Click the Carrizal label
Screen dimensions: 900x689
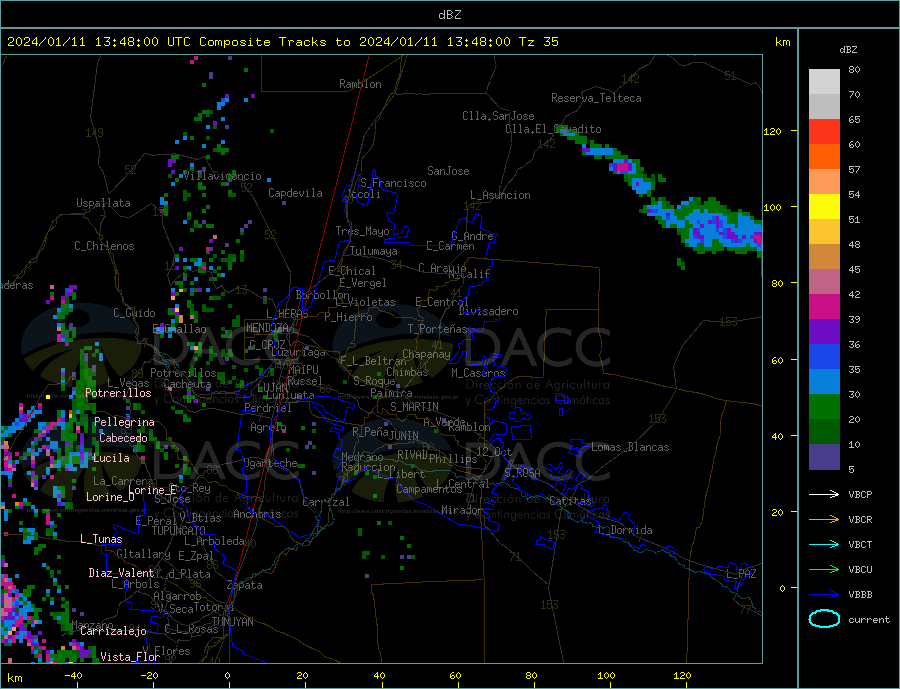point(326,502)
